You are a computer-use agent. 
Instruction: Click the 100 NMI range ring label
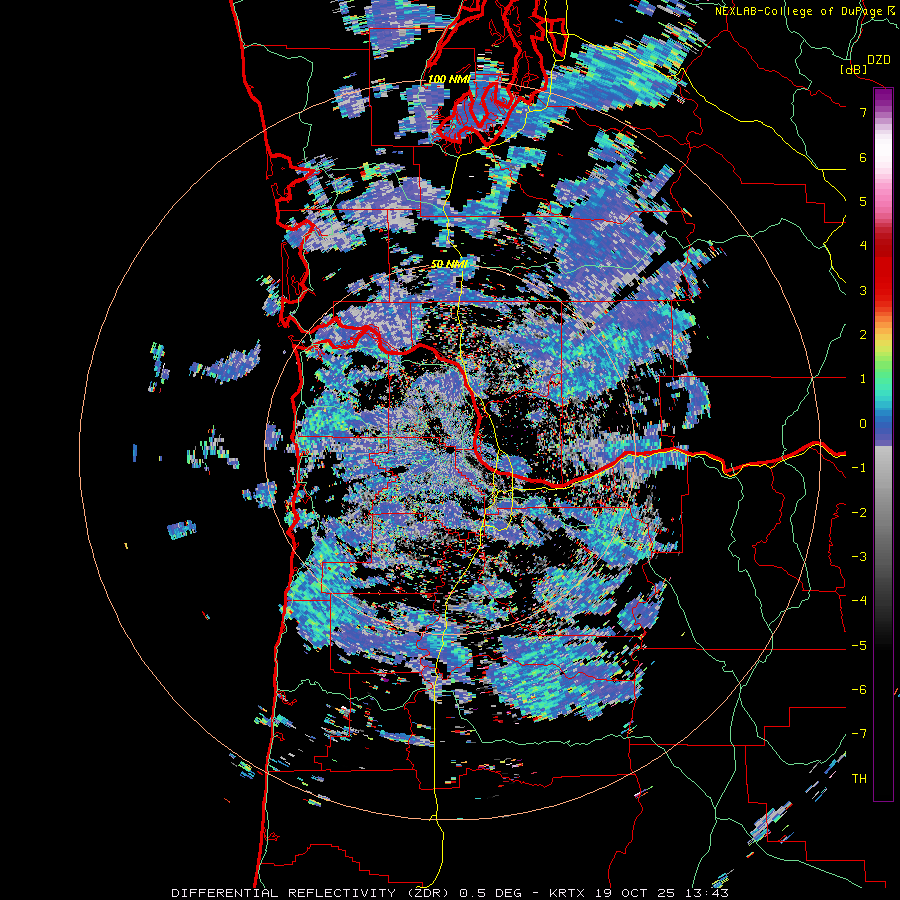[x=449, y=79]
